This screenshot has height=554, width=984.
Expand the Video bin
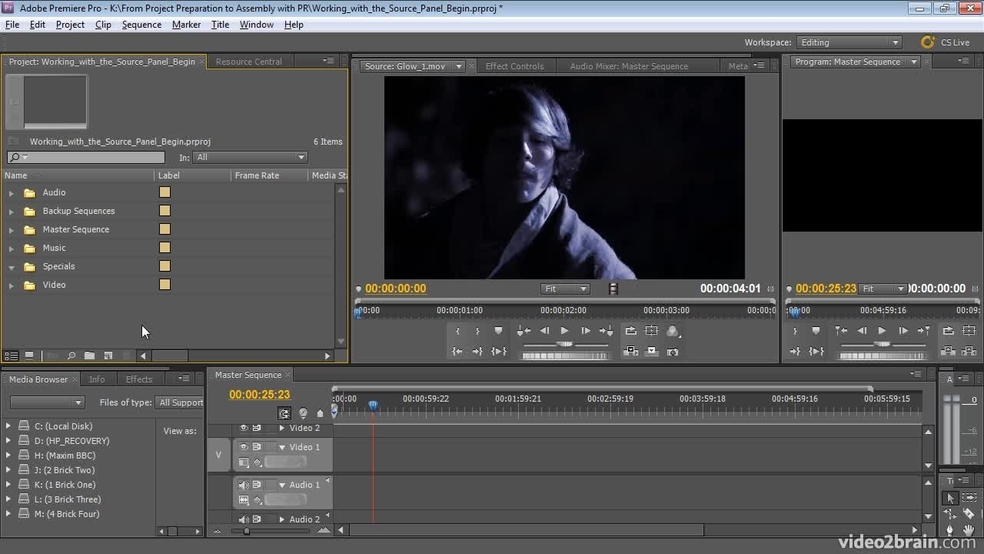pos(11,286)
